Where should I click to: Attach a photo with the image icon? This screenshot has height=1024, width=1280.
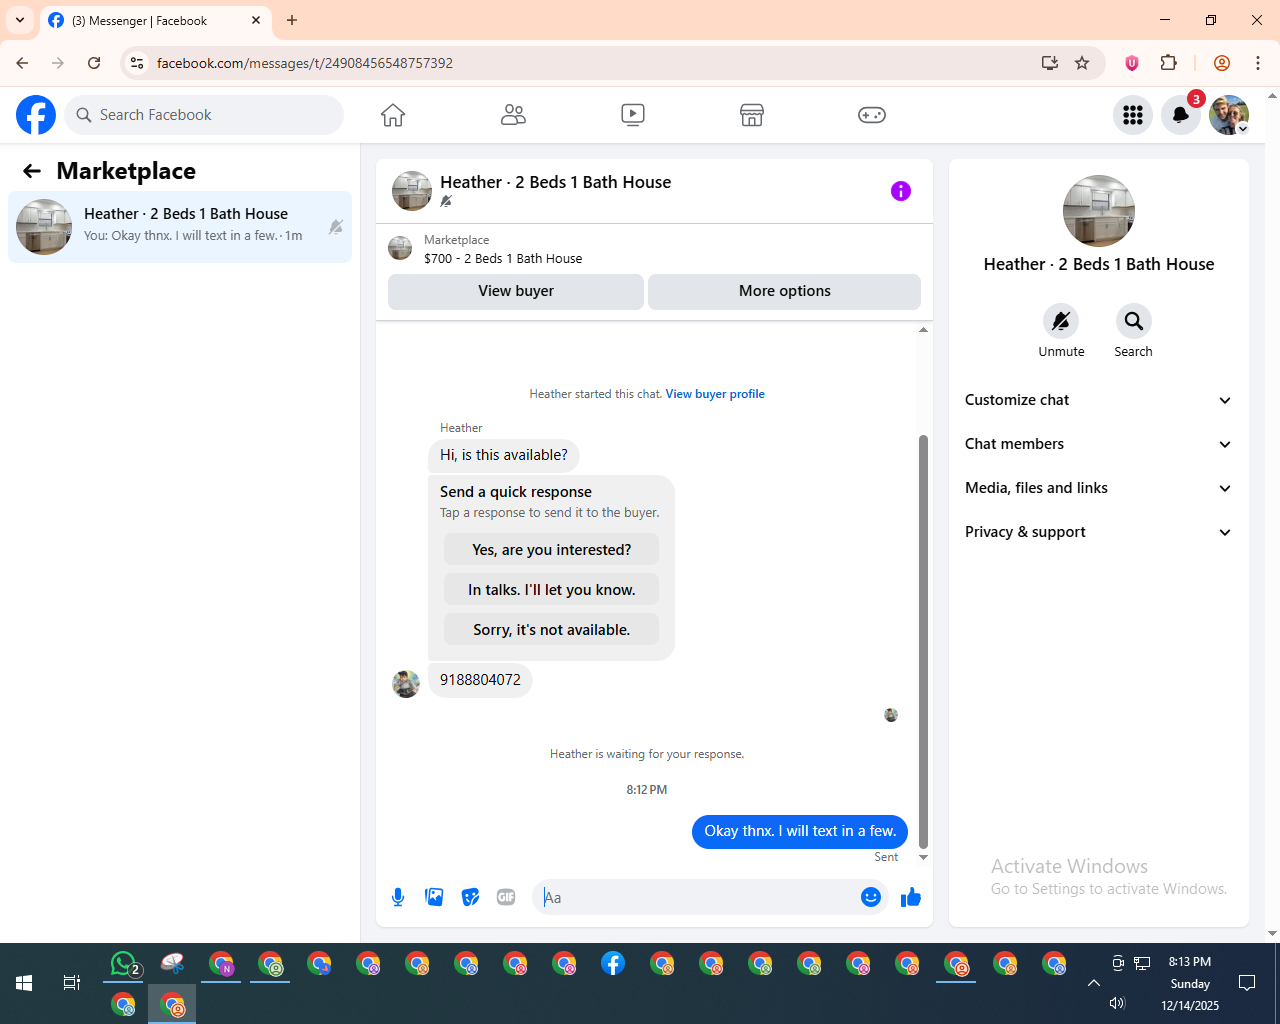coord(434,897)
